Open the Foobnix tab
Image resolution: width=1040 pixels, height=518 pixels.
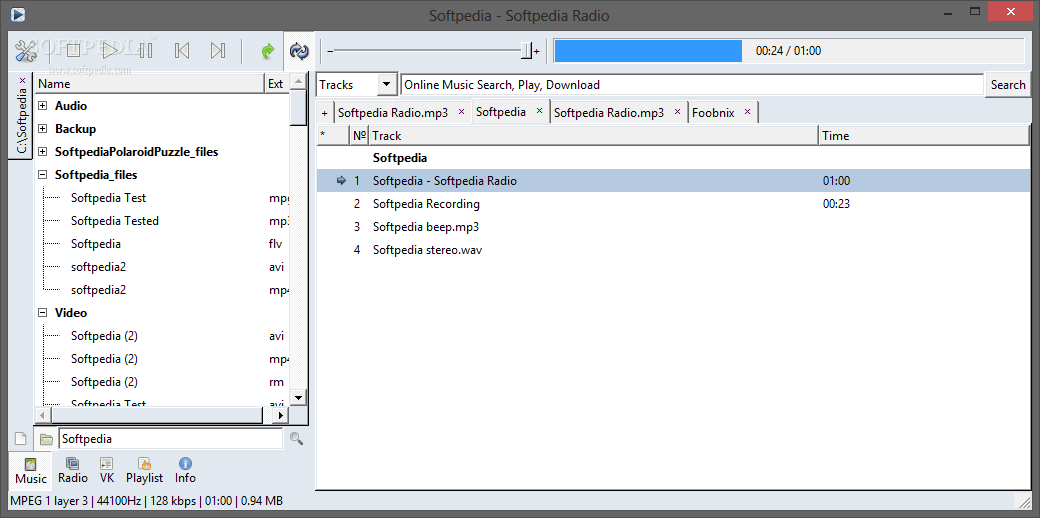pos(713,113)
